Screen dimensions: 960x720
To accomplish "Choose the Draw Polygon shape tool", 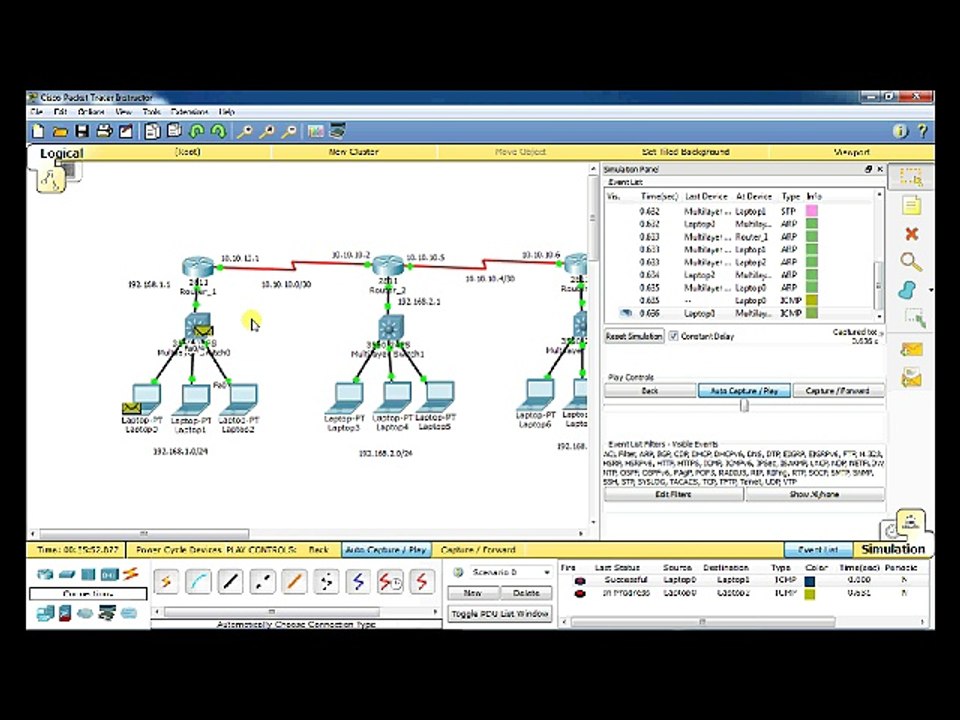I will point(909,290).
